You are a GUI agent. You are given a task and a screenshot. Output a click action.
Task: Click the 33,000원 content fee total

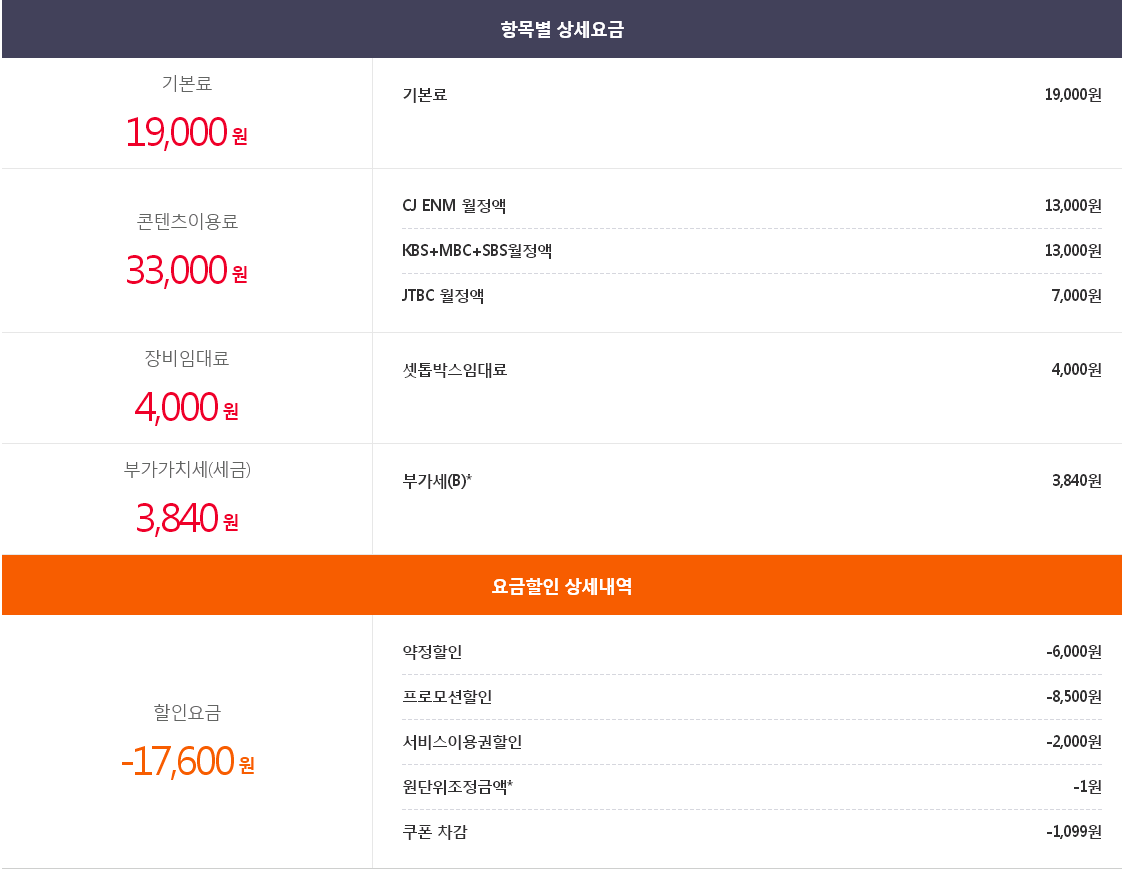click(186, 270)
